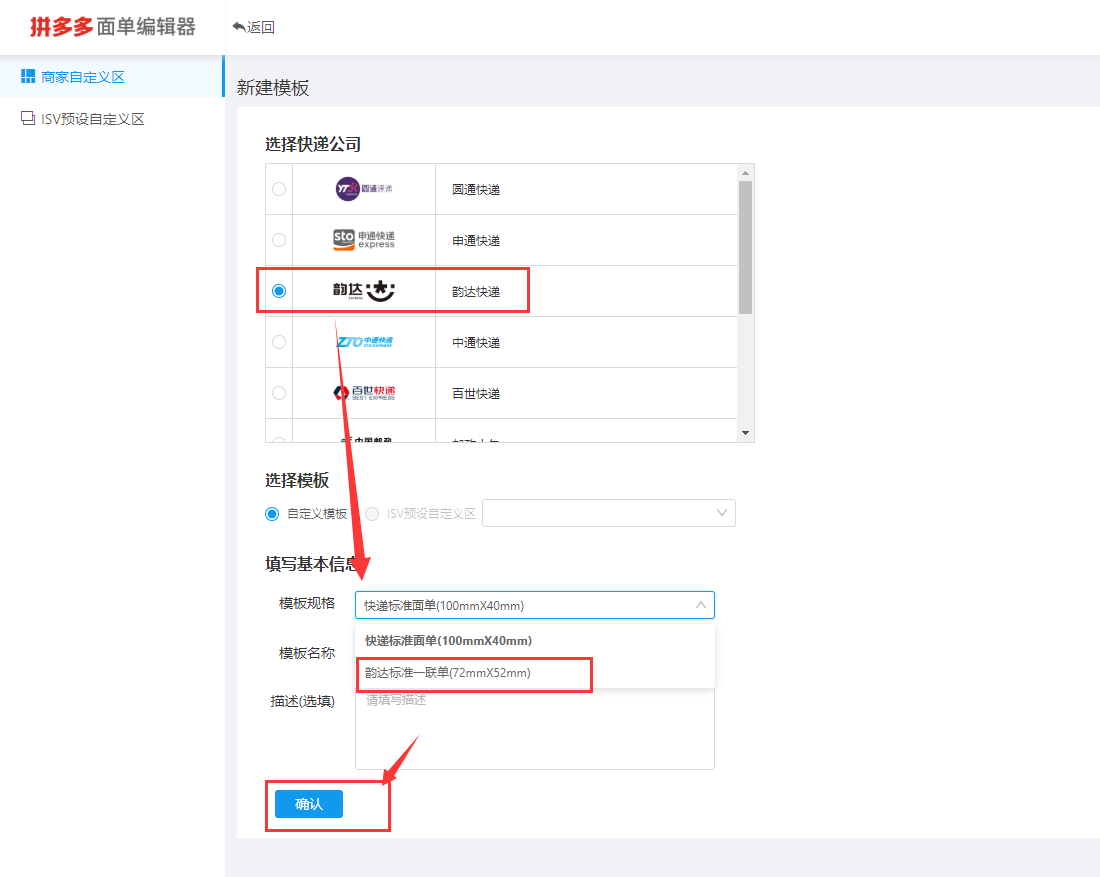Click the STO 申通 express logo
Viewport: 1100px width, 877px height.
tap(364, 240)
